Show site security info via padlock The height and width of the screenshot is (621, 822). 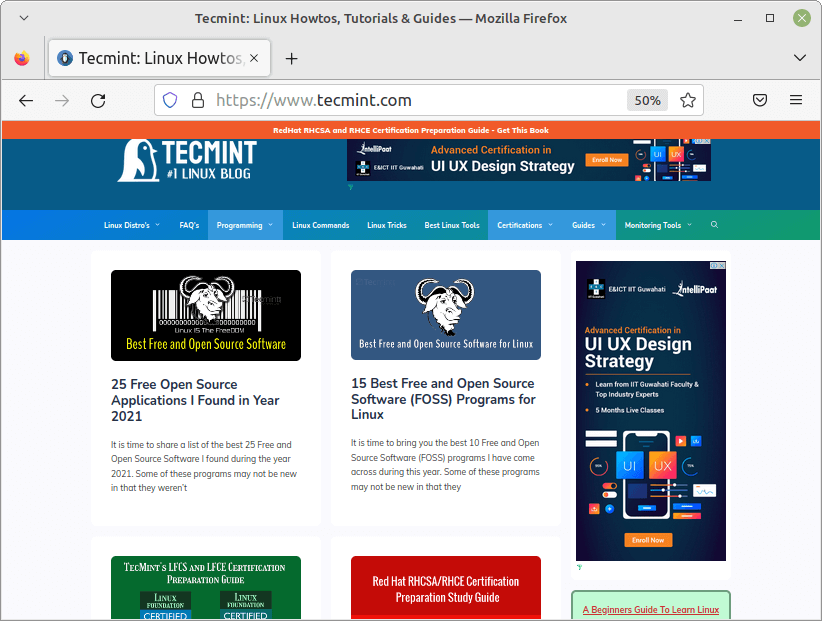[198, 100]
